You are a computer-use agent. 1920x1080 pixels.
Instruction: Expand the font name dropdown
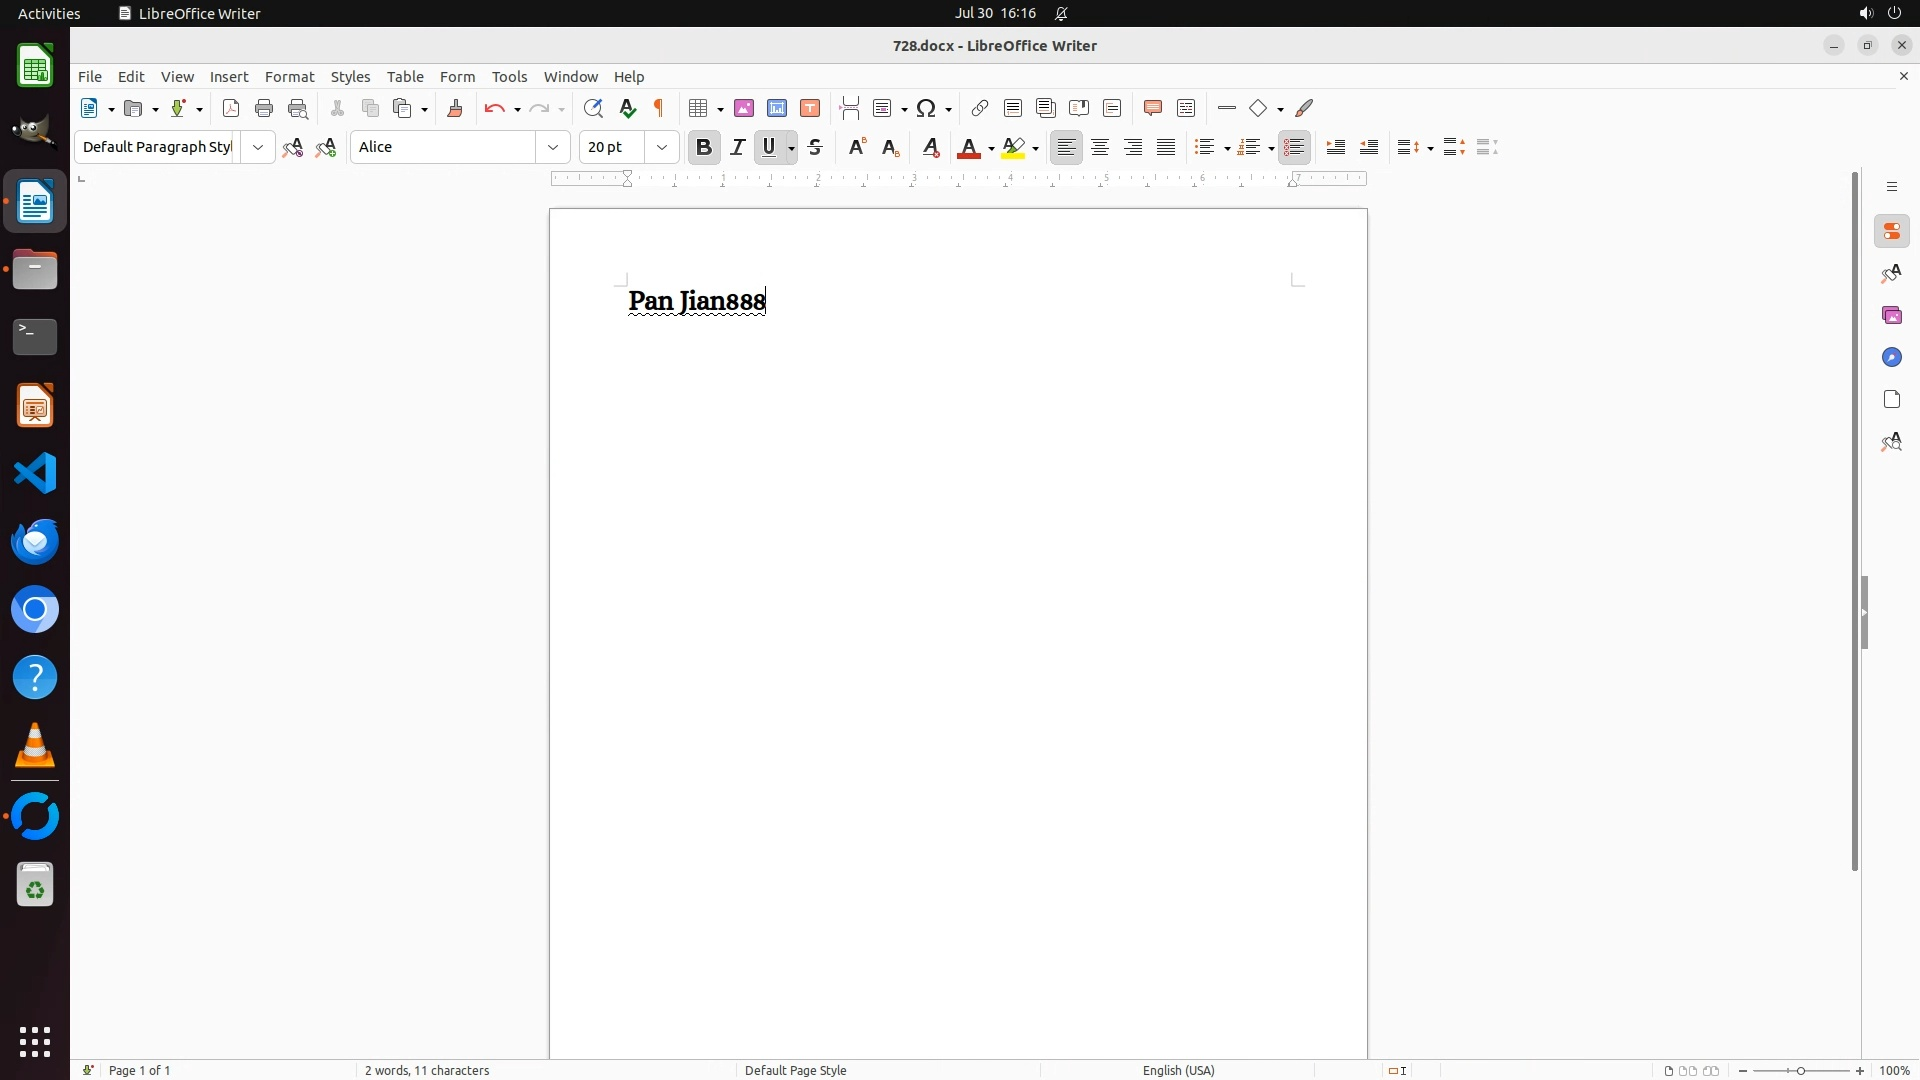click(553, 148)
